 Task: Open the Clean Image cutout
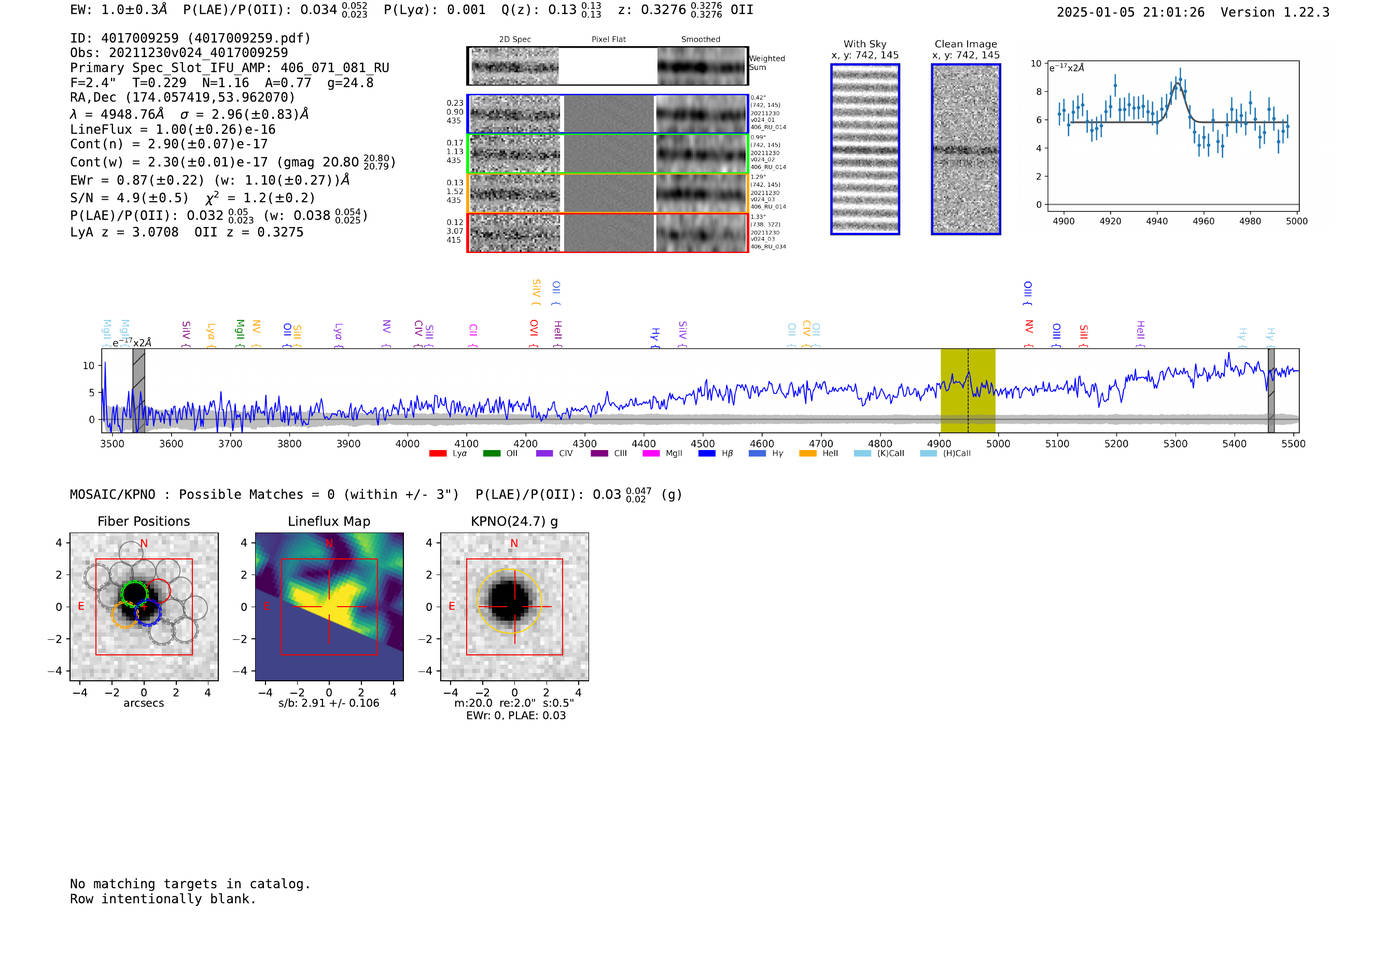(x=965, y=149)
